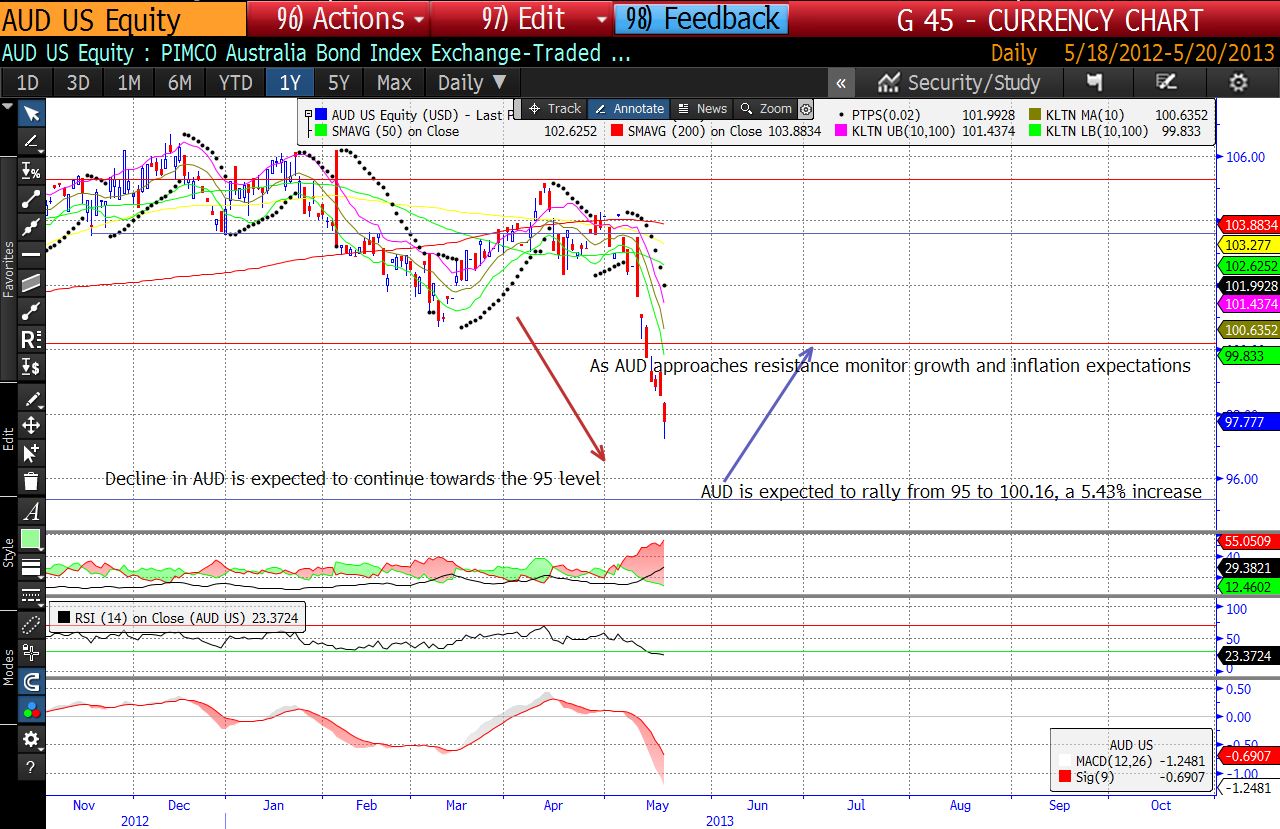Click the green SMAVG (50) legend swatch
This screenshot has height=829, width=1280.
tap(322, 131)
